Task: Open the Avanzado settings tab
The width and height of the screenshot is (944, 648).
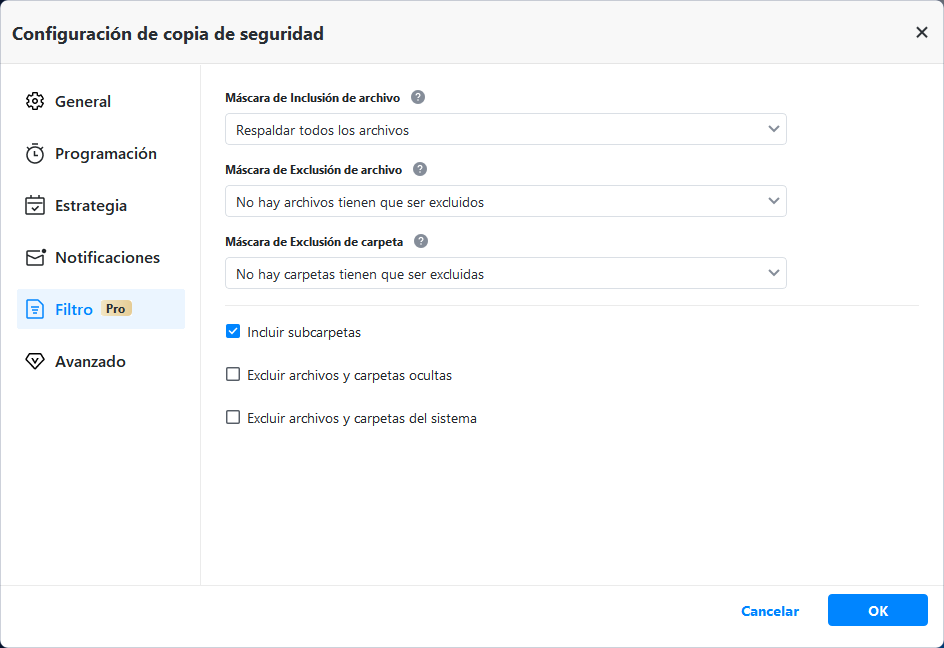Action: [x=90, y=362]
